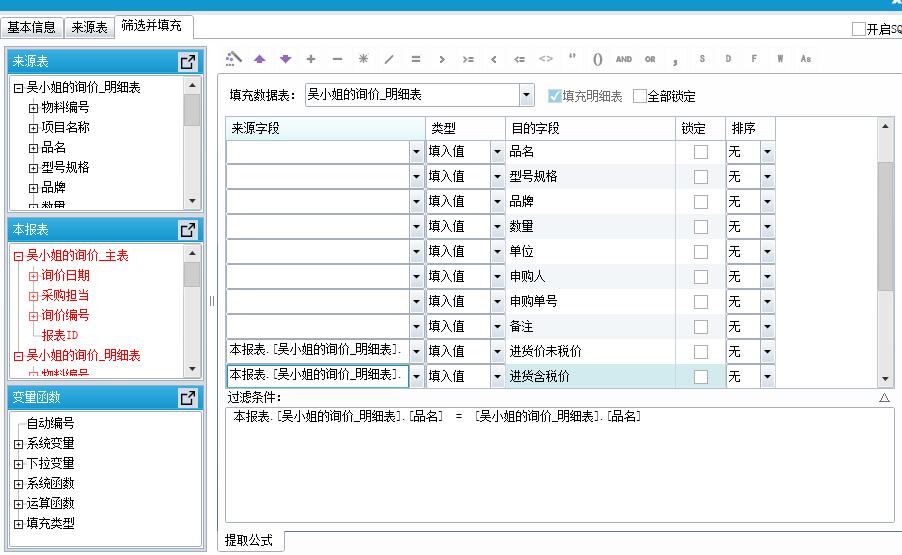Check the lock box for 申购人 row

[x=701, y=277]
